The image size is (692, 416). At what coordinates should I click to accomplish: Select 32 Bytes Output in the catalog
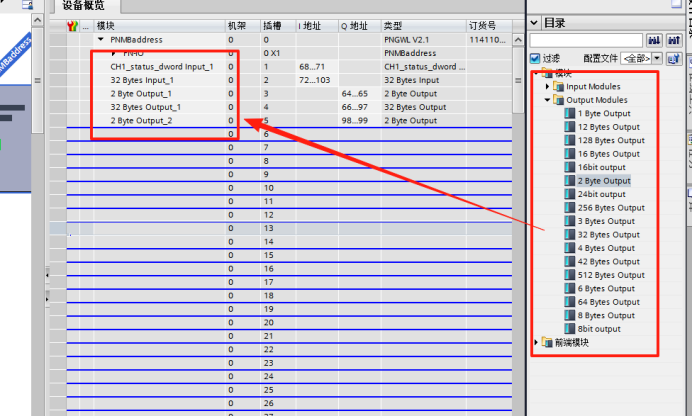tap(609, 235)
